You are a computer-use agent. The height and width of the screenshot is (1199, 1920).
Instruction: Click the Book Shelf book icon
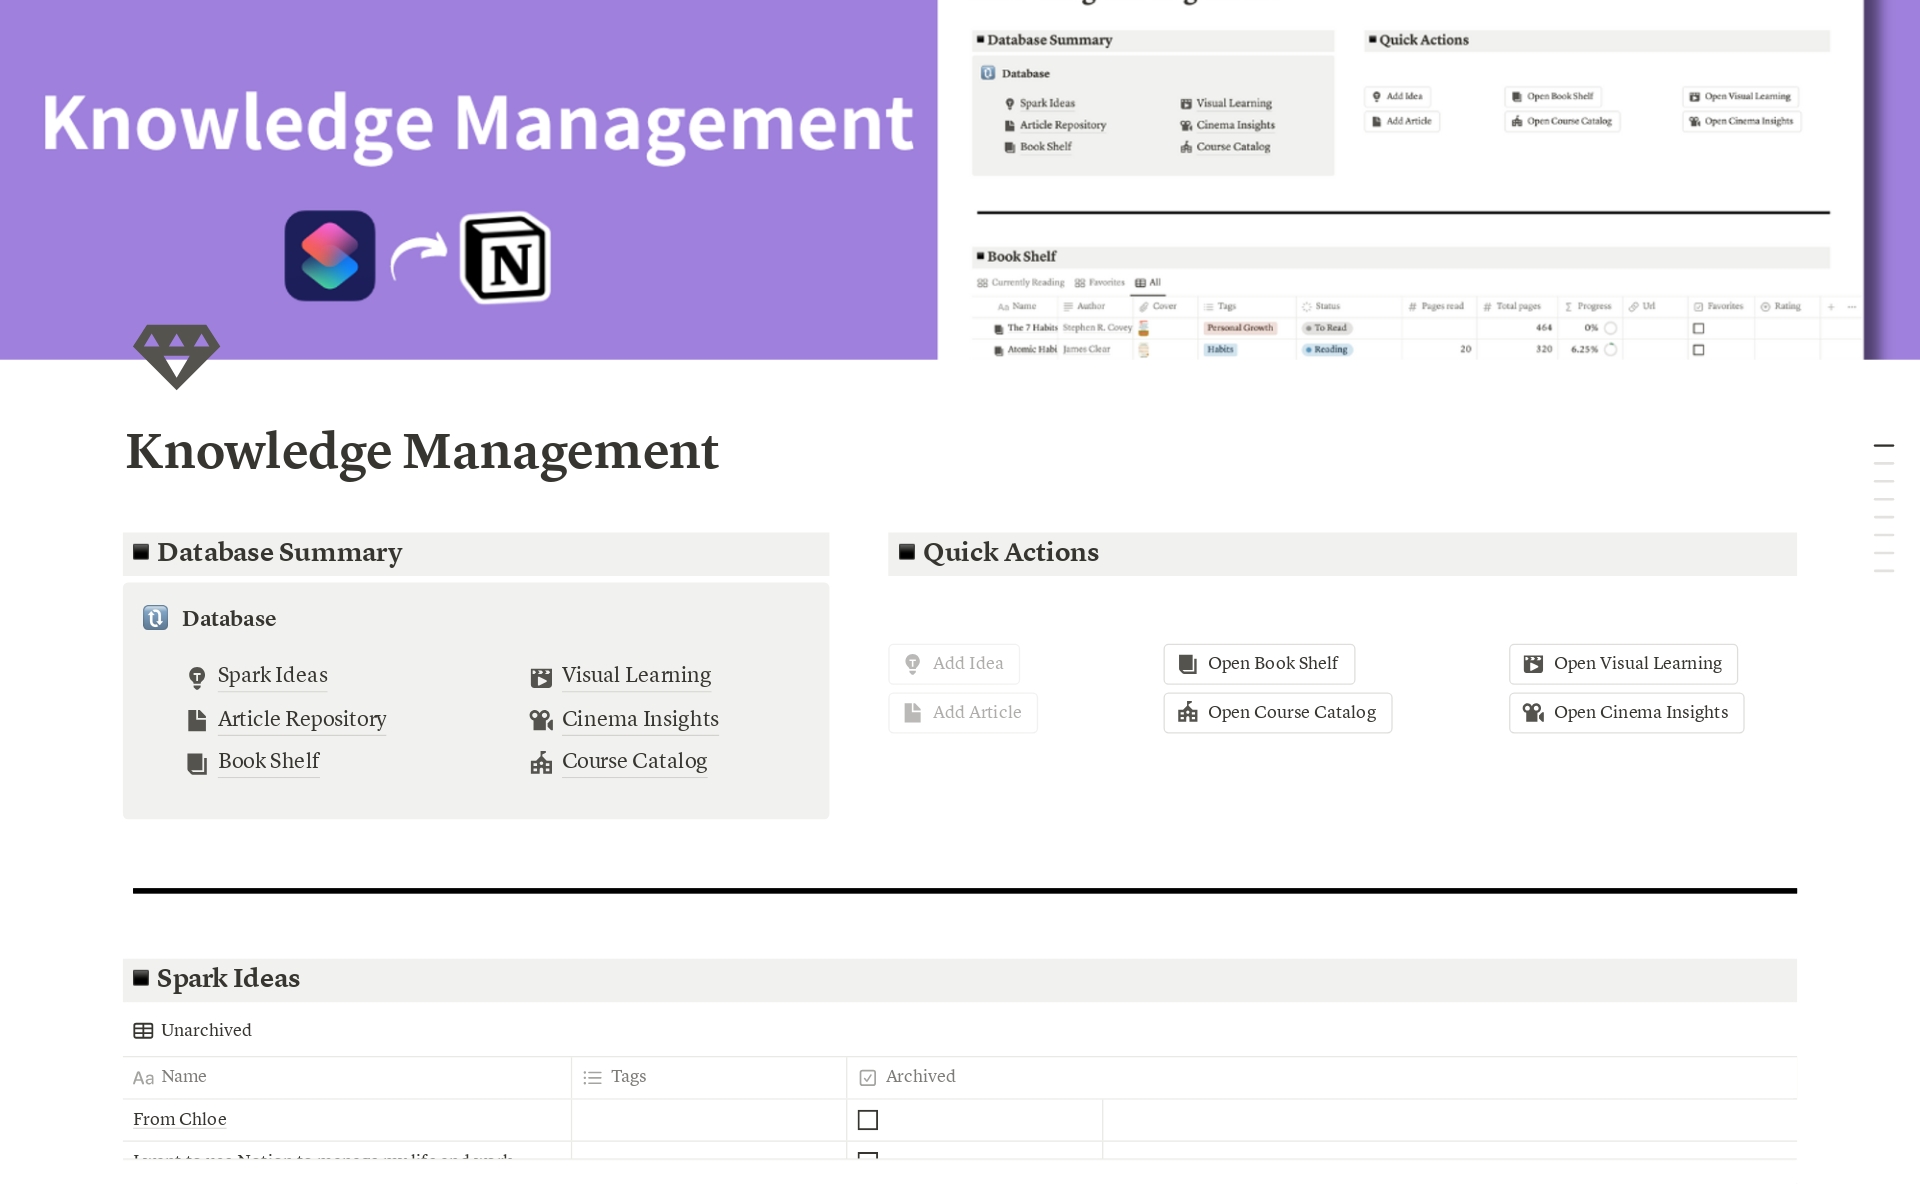(197, 763)
